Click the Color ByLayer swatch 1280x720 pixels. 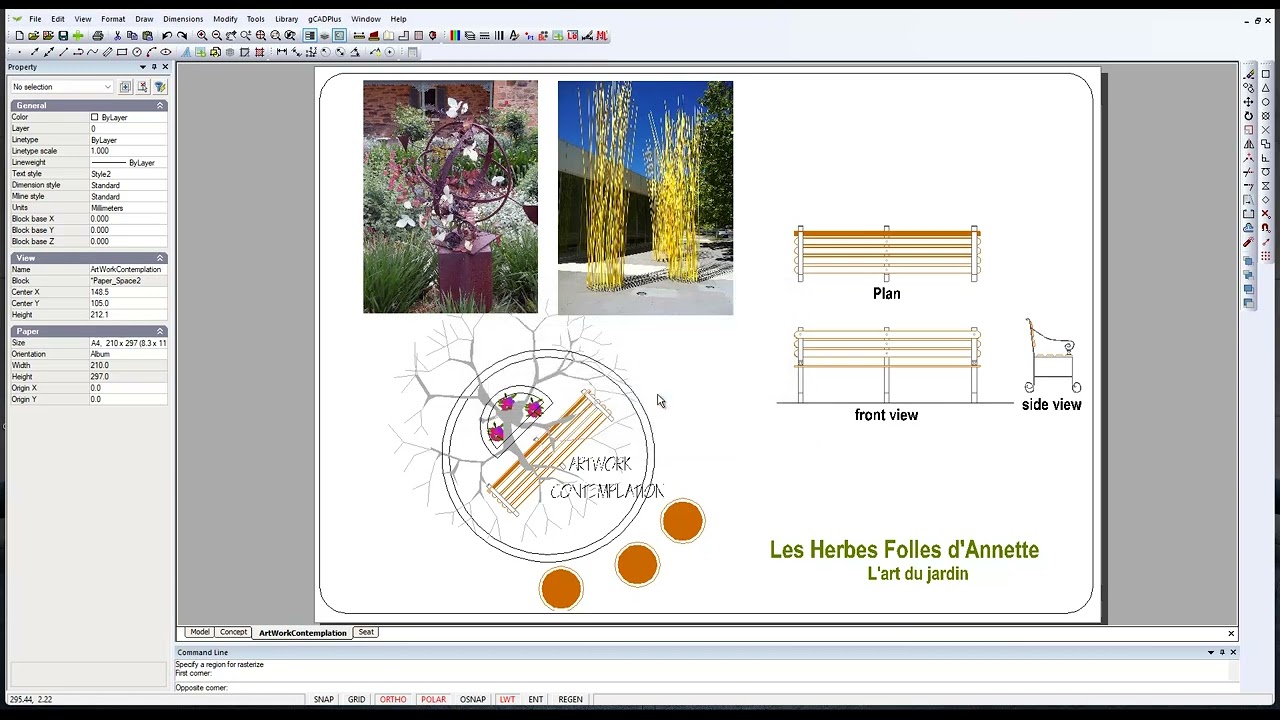point(95,117)
